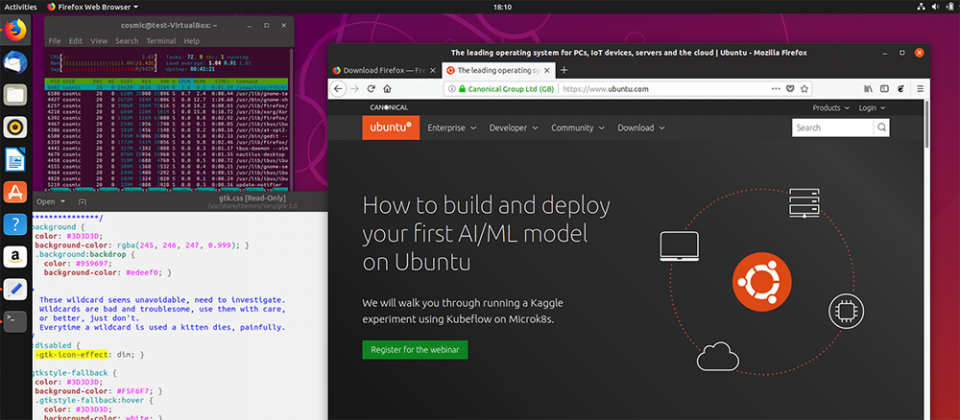
Task: Click Register for the webinar button
Action: pyautogui.click(x=414, y=350)
